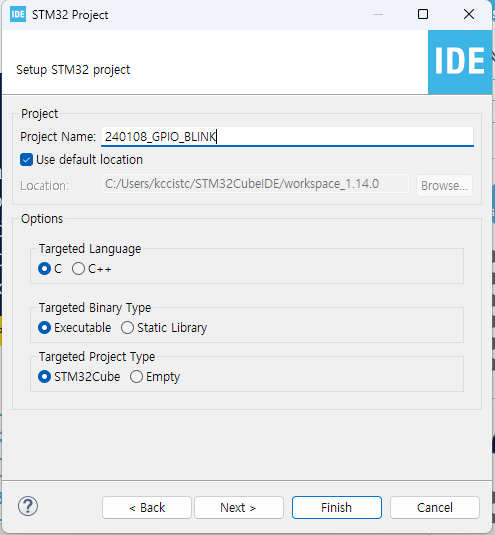Click the Project Name label
Screen dimensions: 495x535
click(58, 137)
